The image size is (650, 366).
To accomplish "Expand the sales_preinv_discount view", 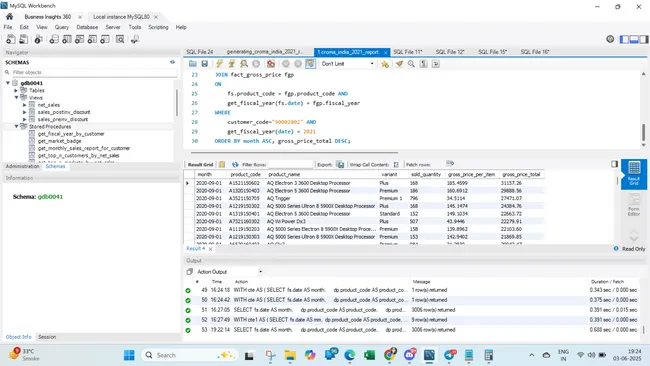I will point(24,119).
